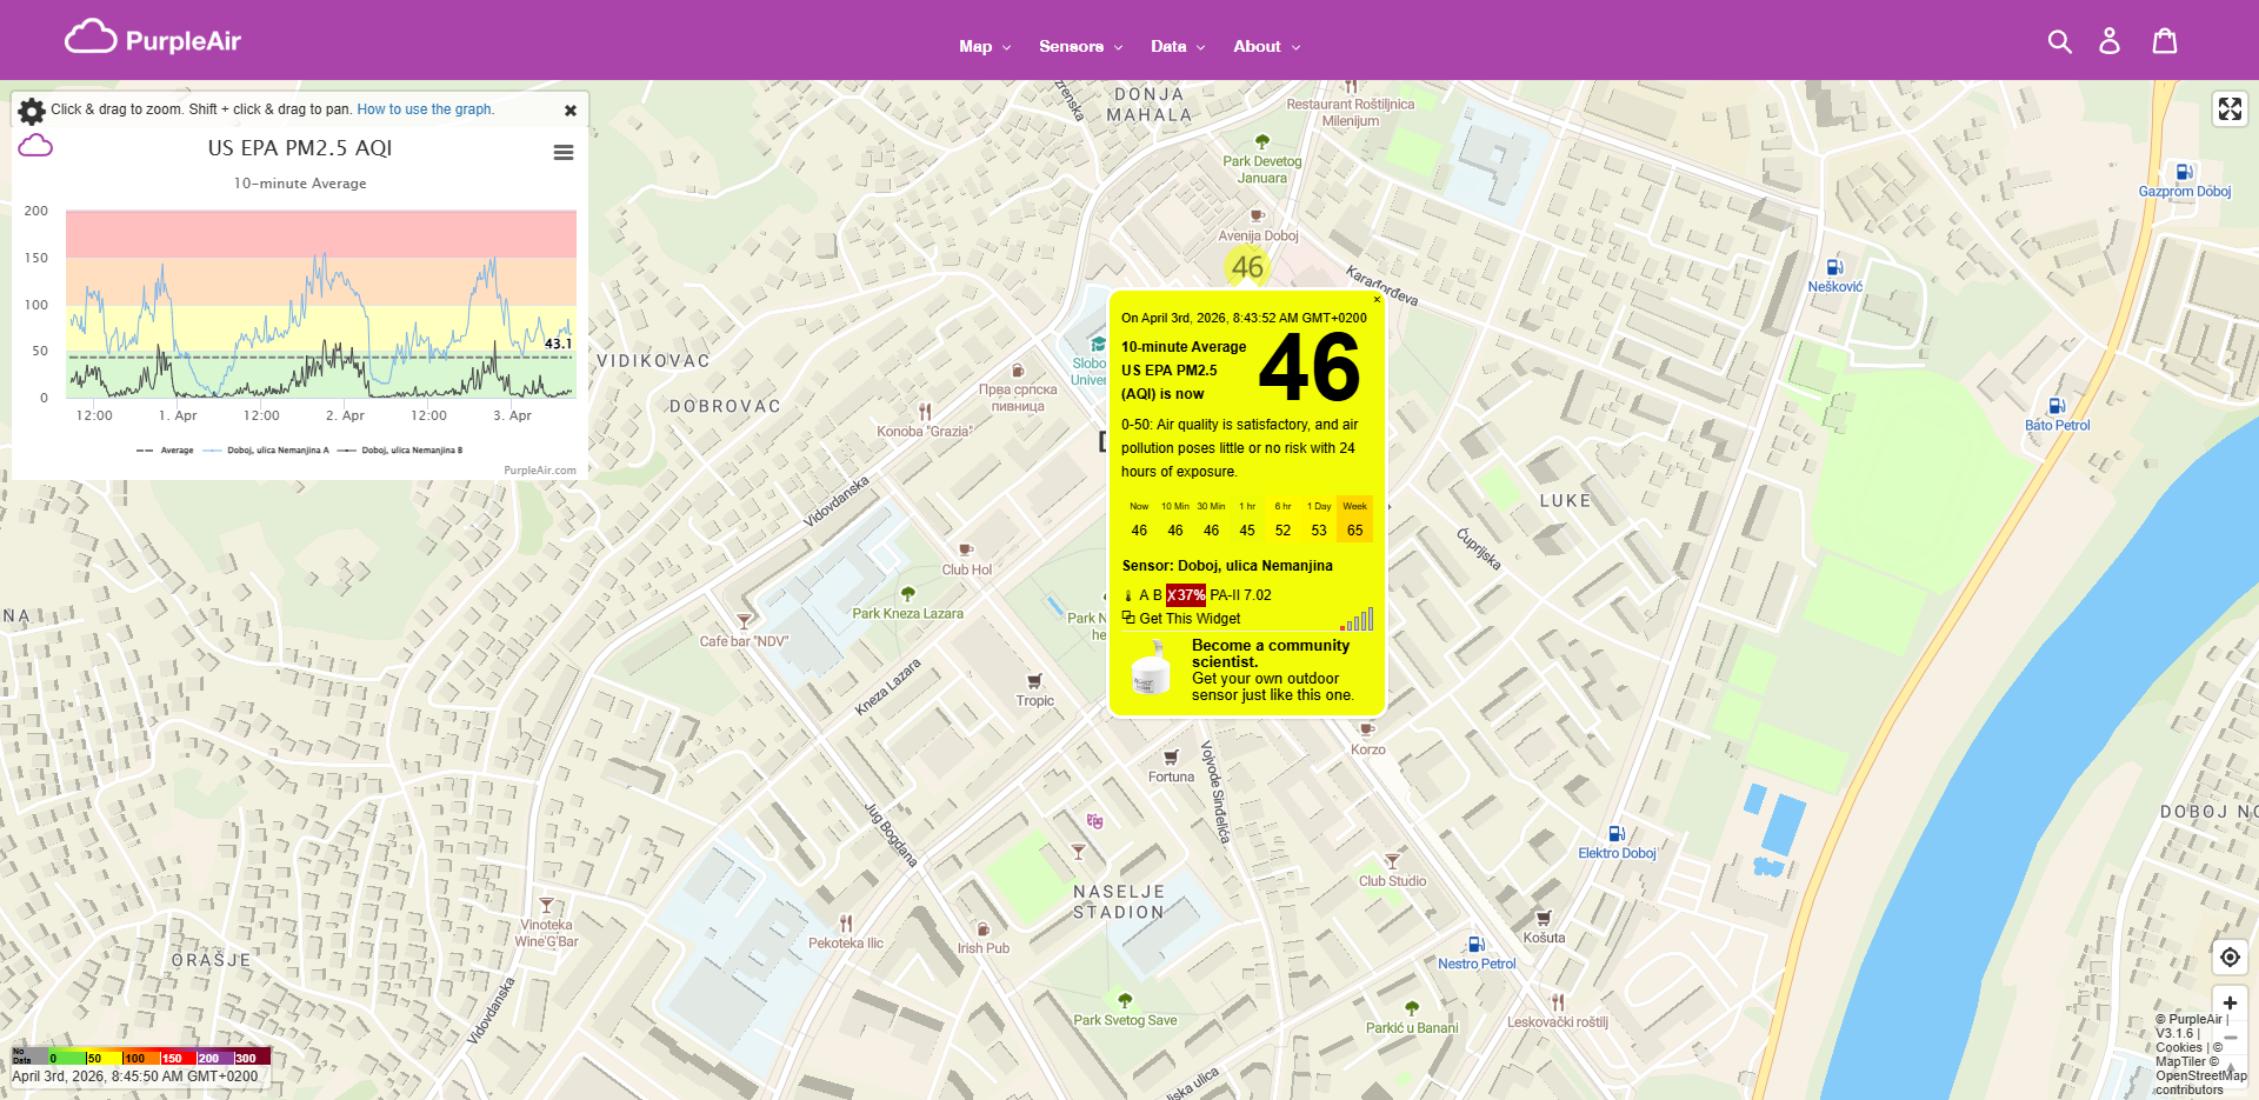Click the PurpleAir cloud logo
This screenshot has width=2259, height=1100.
91,38
